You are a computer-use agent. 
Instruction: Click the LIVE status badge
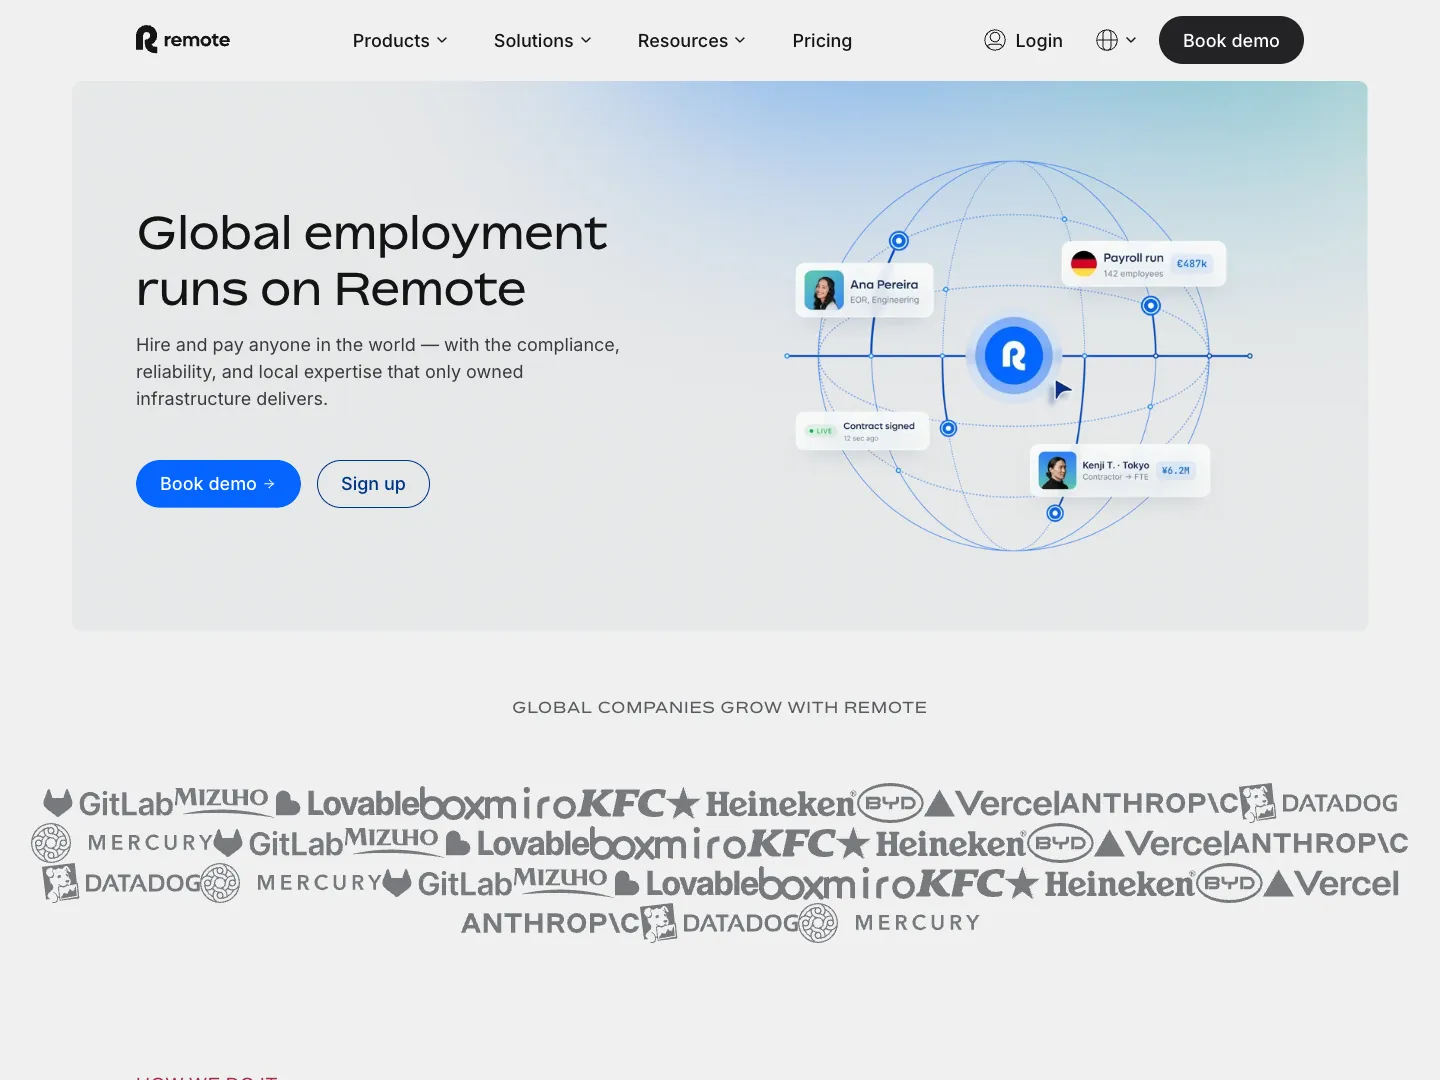(x=821, y=431)
